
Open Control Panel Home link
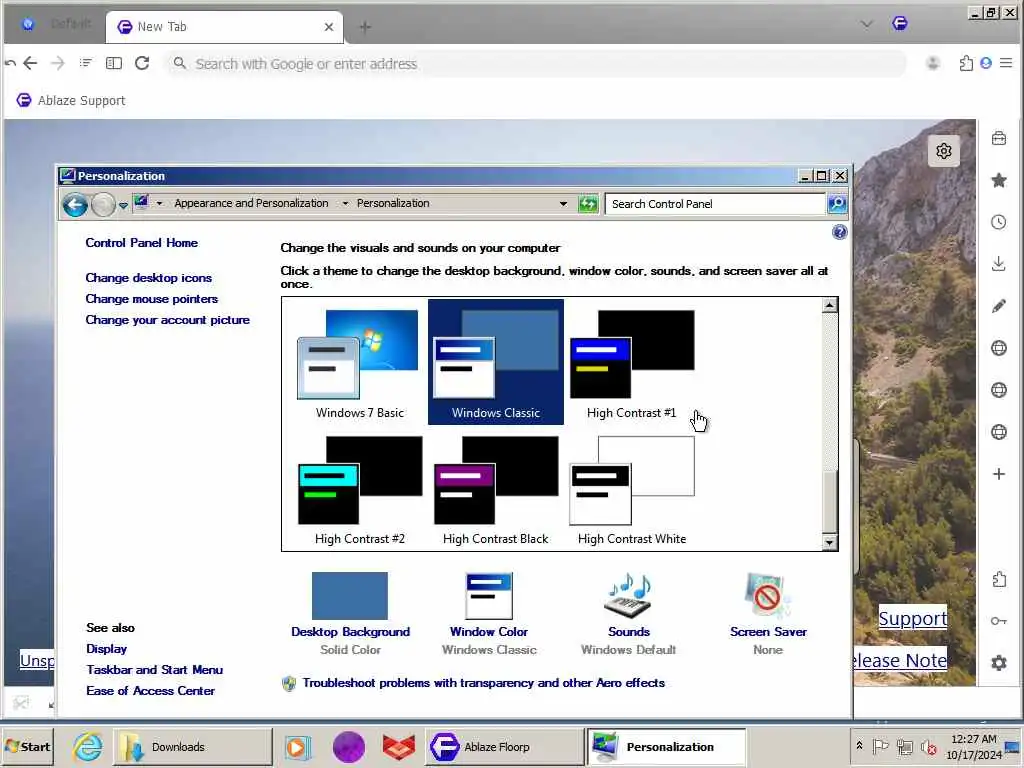142,243
